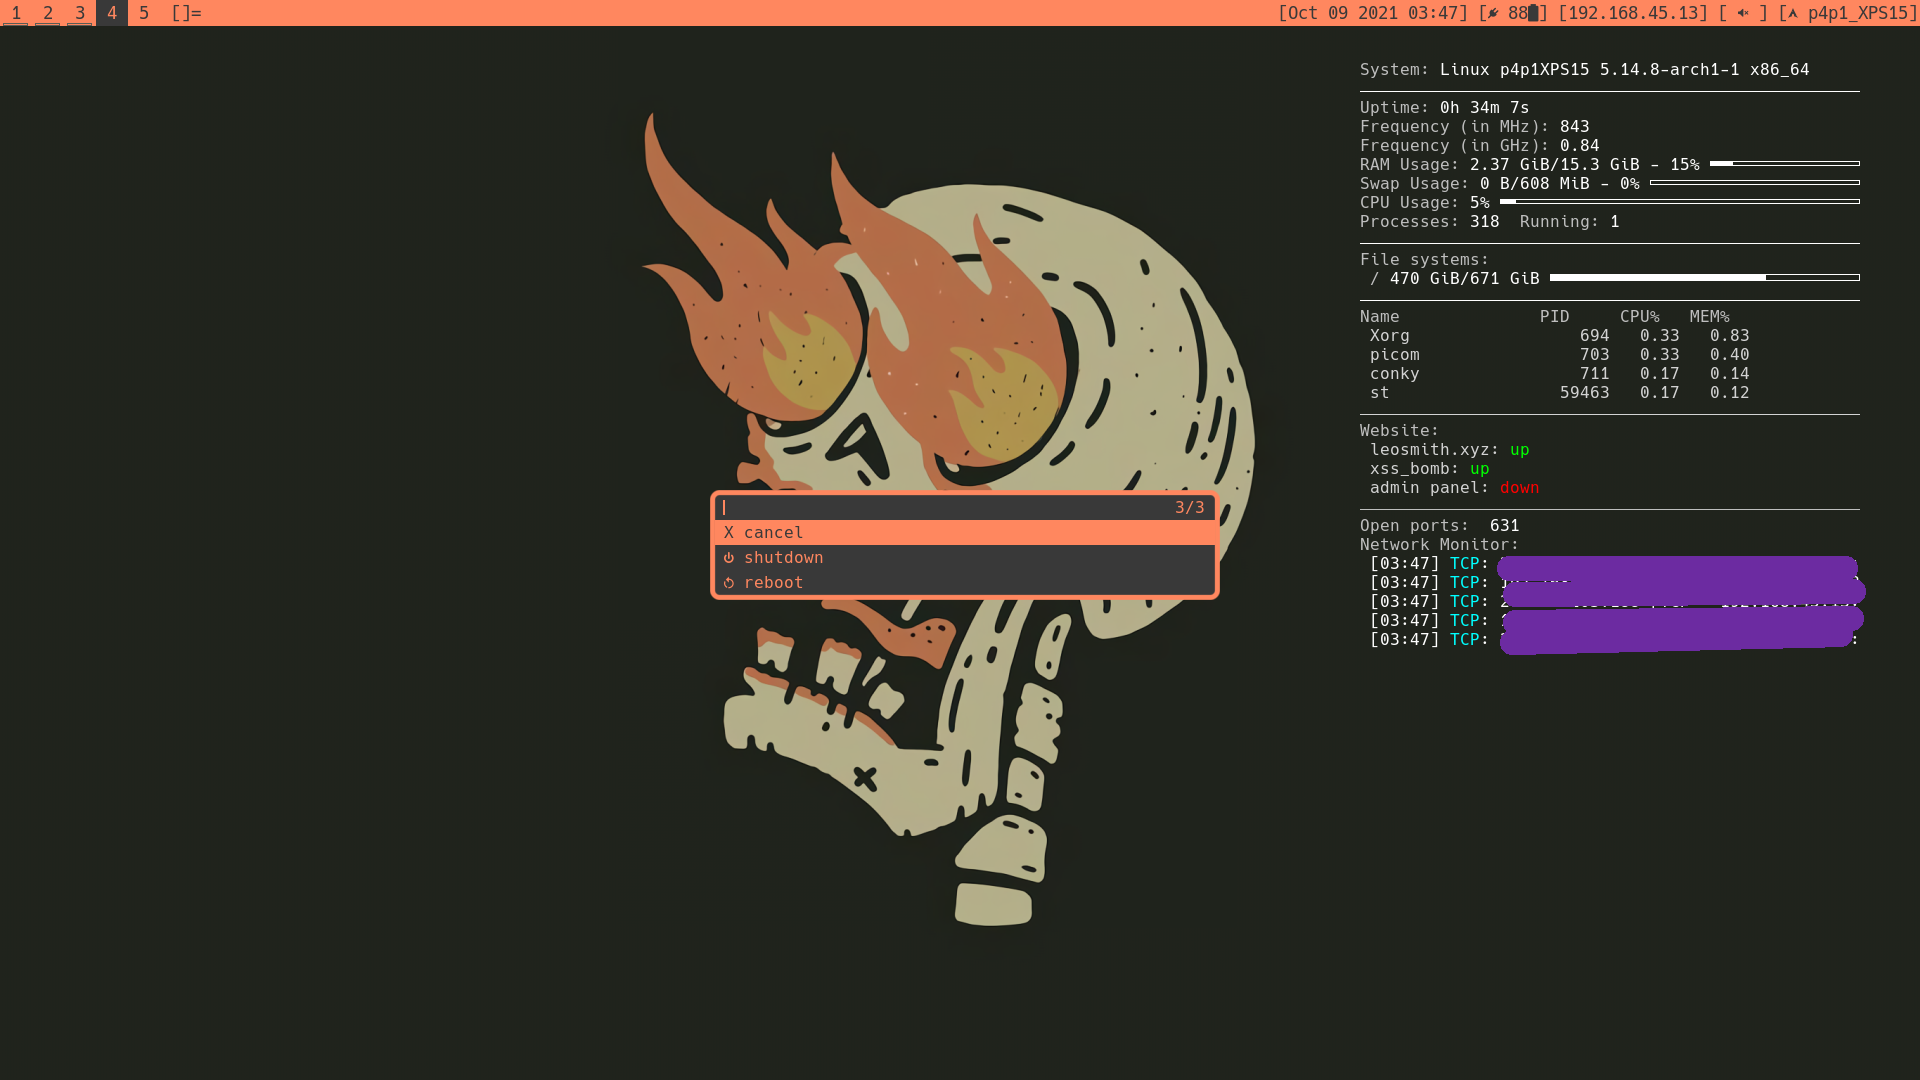The width and height of the screenshot is (1920, 1080).
Task: Click the leosmith.xyz up status
Action: 1519,449
